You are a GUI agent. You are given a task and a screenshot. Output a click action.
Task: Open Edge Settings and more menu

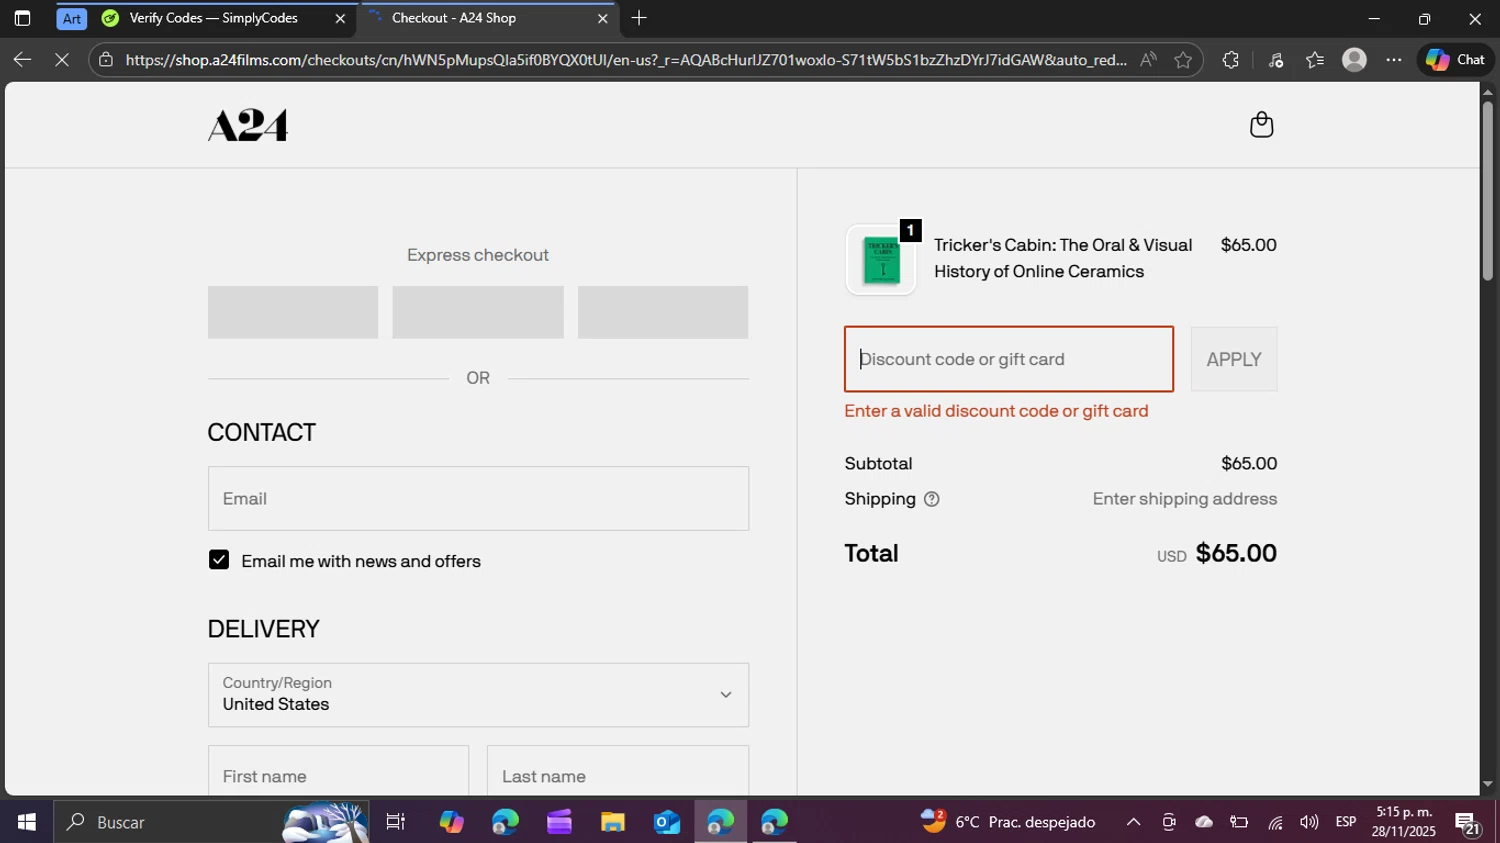(x=1394, y=60)
